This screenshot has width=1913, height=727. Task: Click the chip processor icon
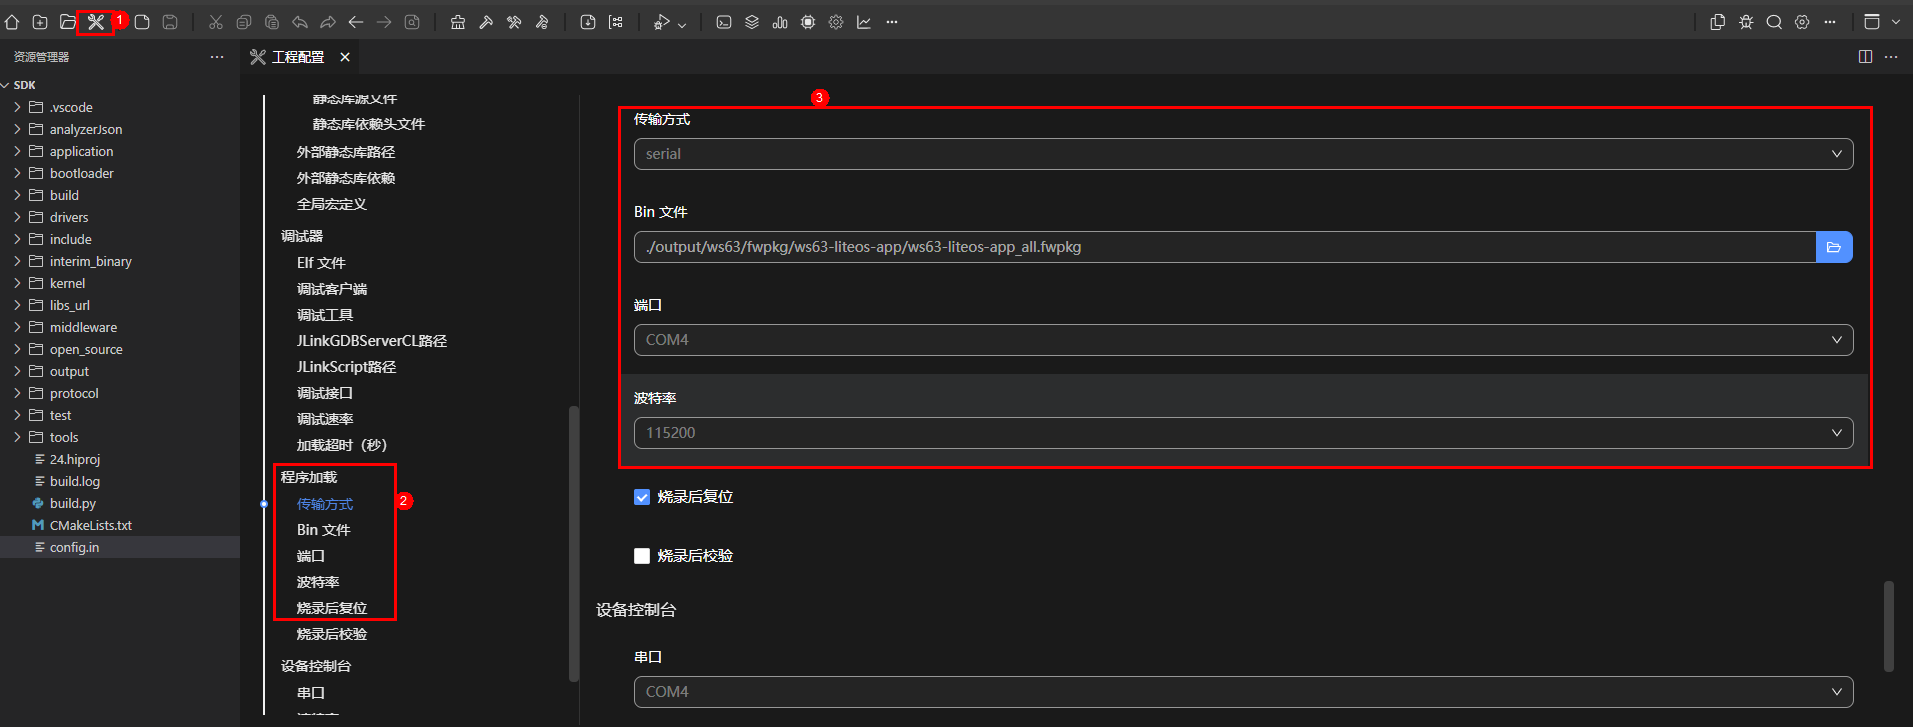pos(808,22)
